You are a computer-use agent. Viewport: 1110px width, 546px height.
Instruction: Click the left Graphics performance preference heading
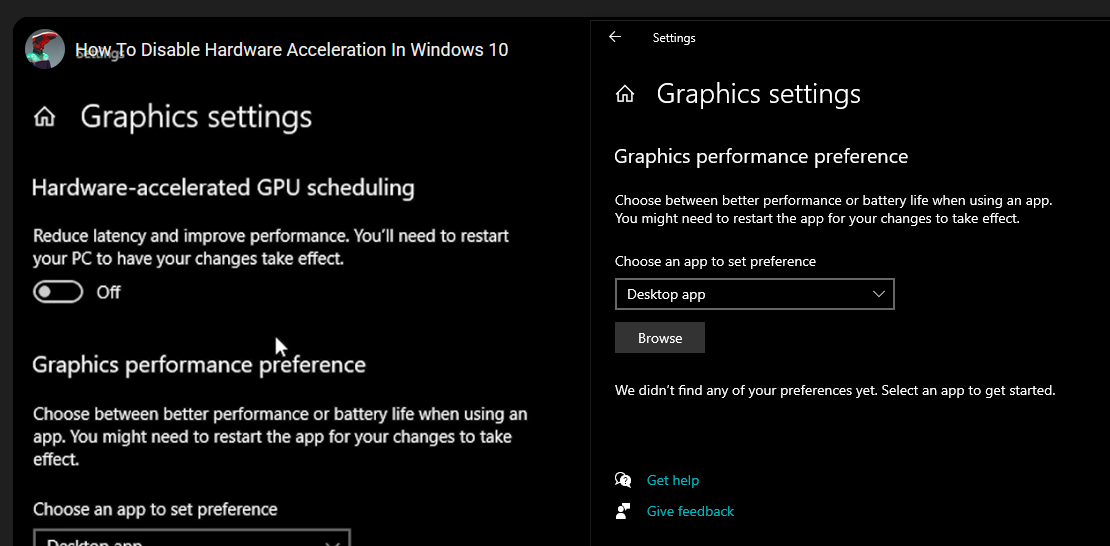199,364
